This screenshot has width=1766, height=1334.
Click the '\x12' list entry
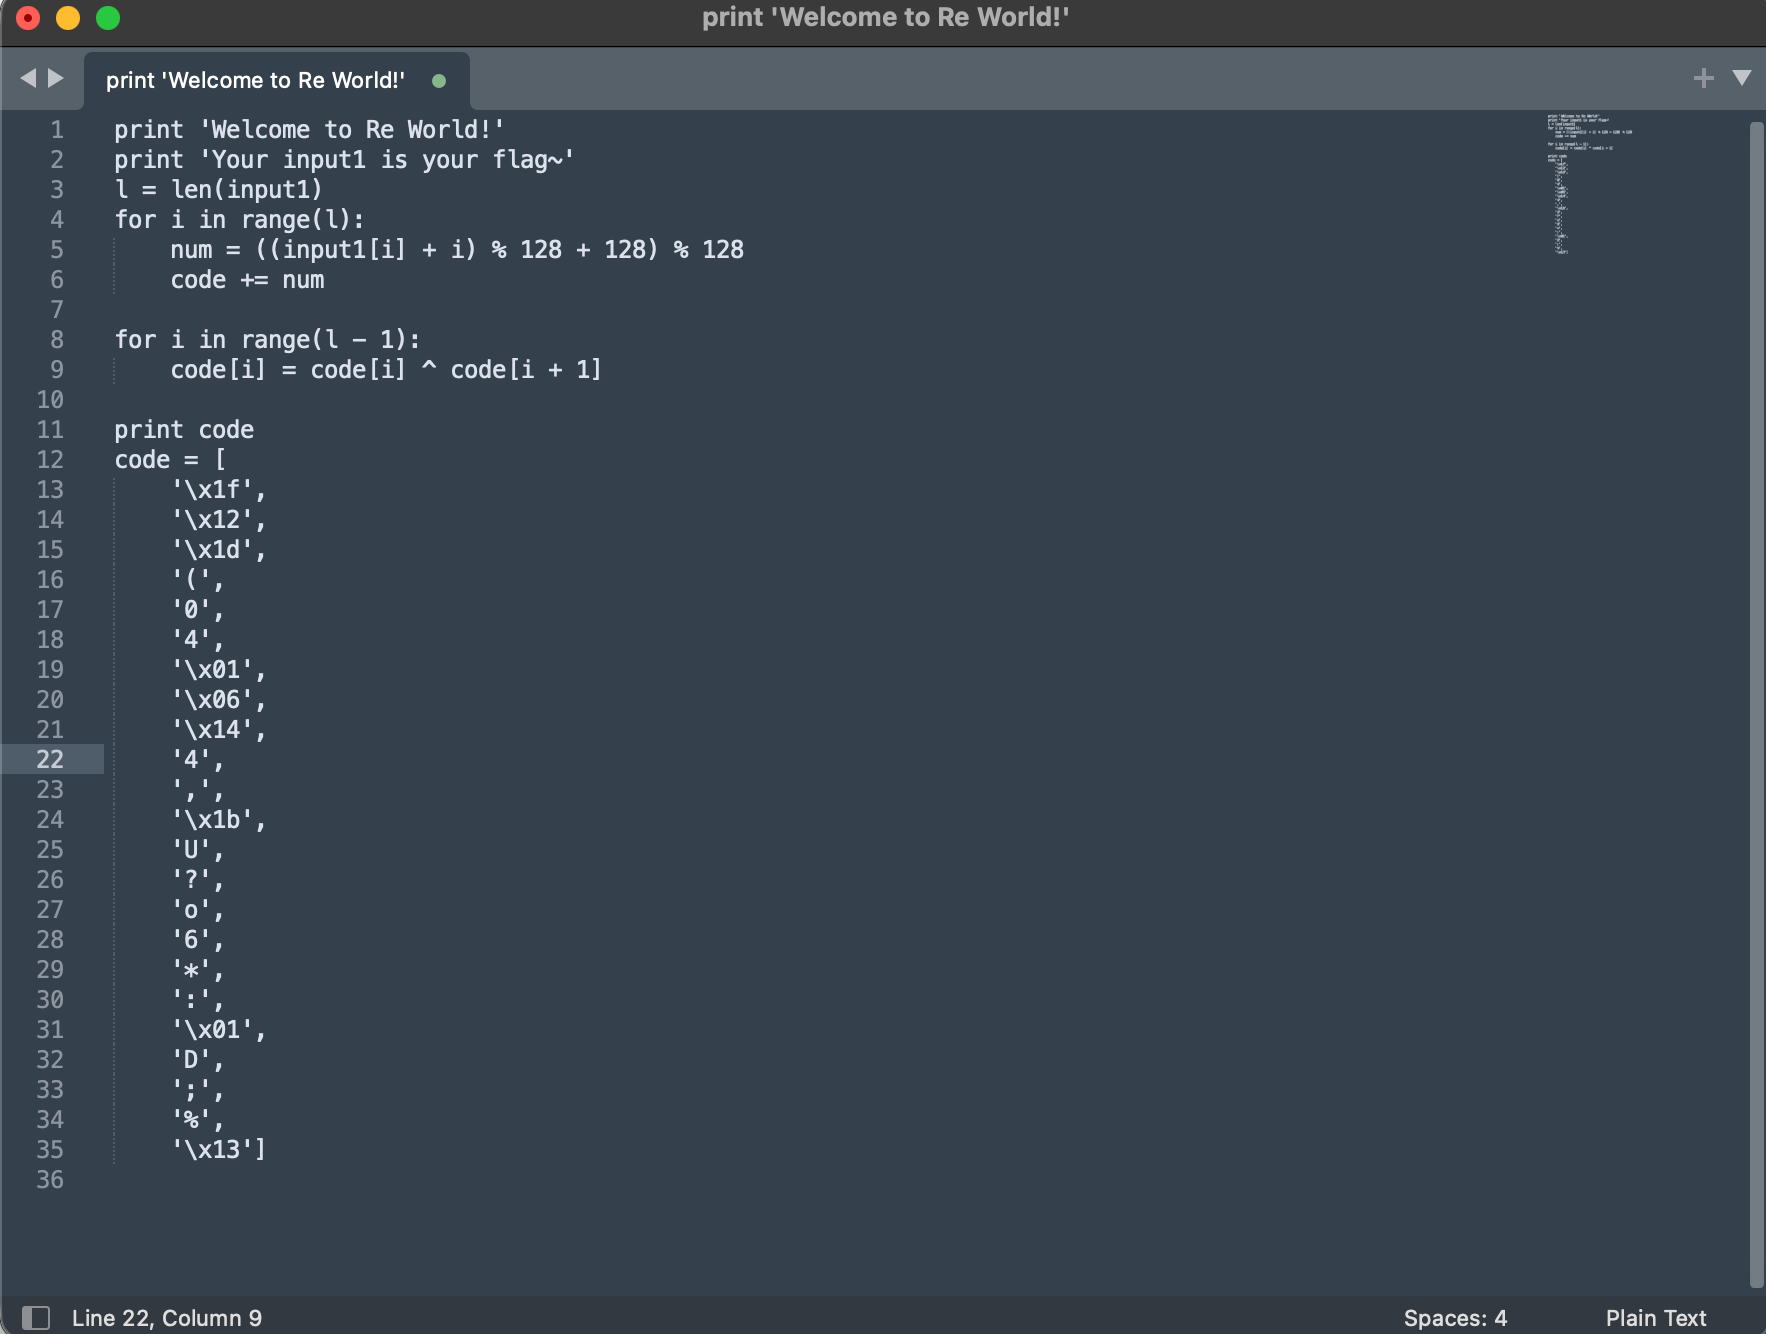coord(219,520)
